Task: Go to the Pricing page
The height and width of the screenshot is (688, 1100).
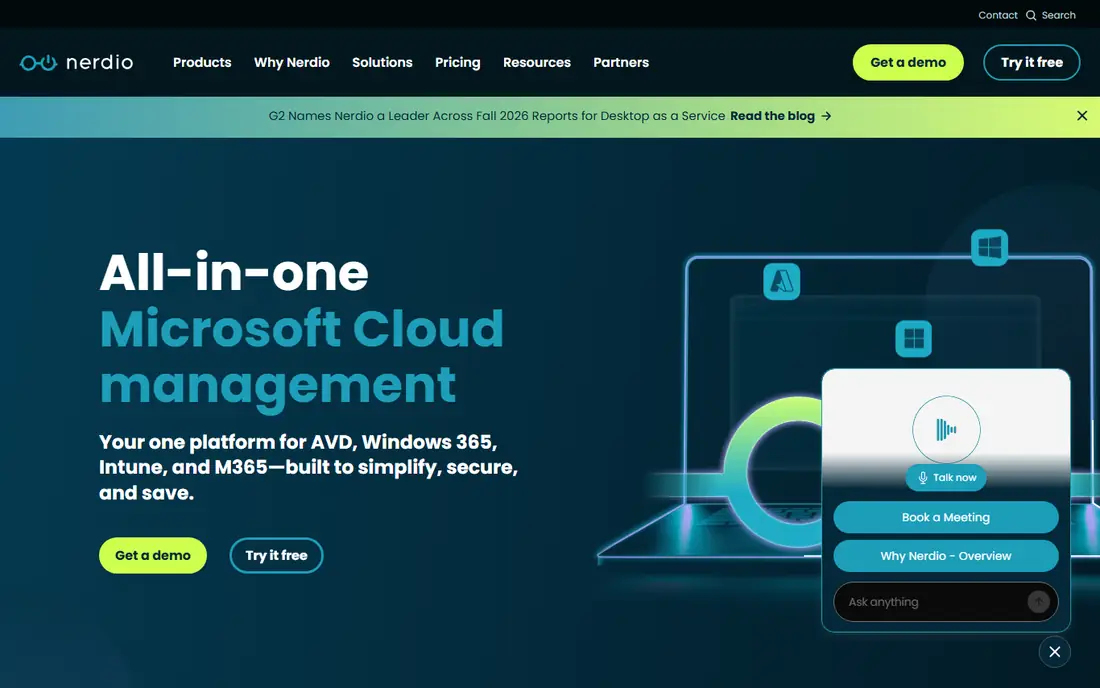Action: (x=457, y=62)
